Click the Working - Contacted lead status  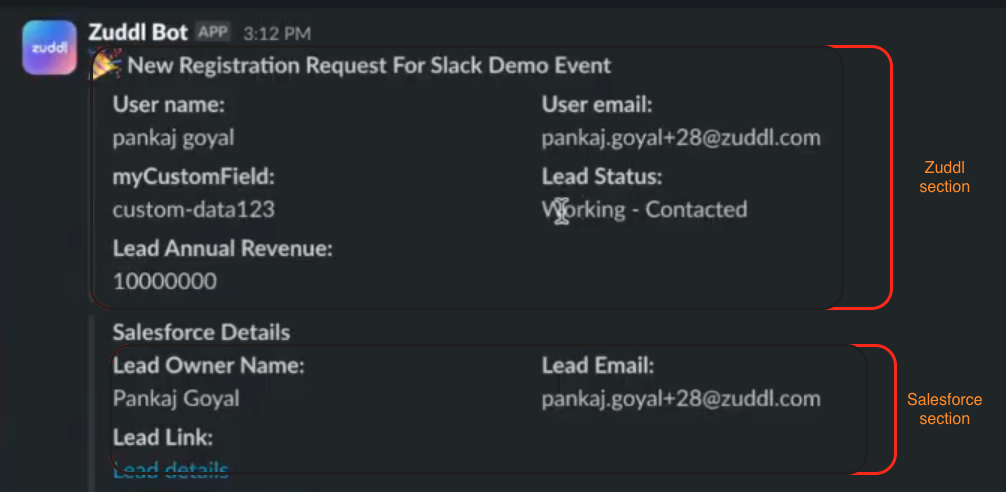pos(645,210)
